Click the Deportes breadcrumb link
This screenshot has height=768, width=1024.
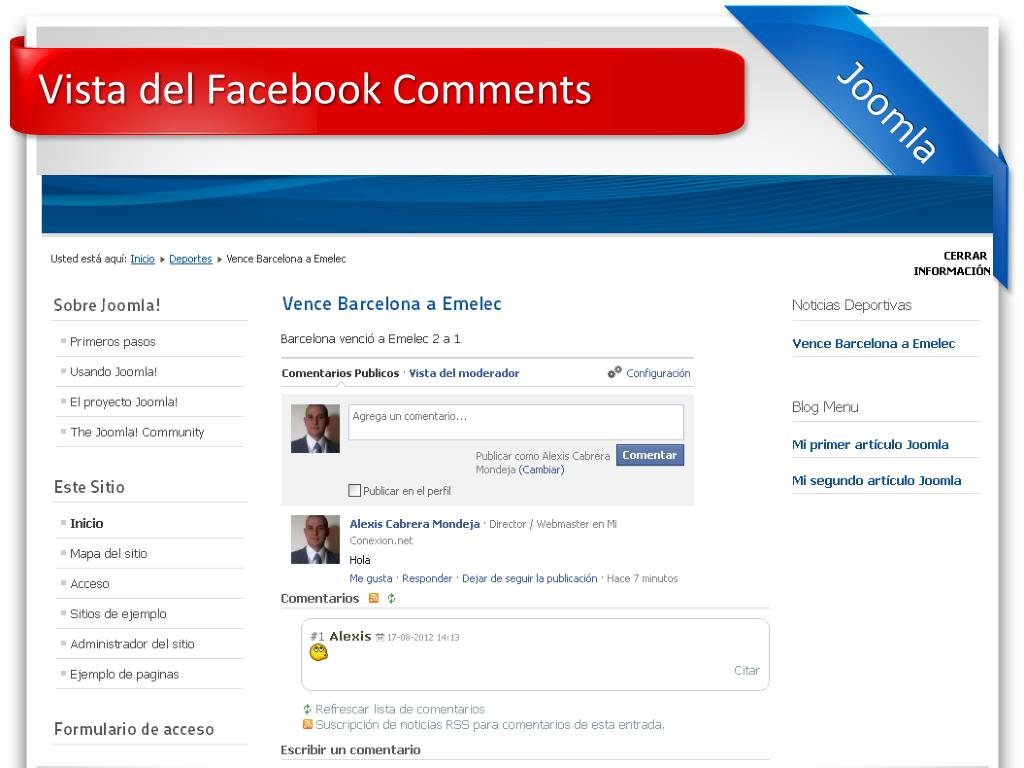pyautogui.click(x=191, y=259)
